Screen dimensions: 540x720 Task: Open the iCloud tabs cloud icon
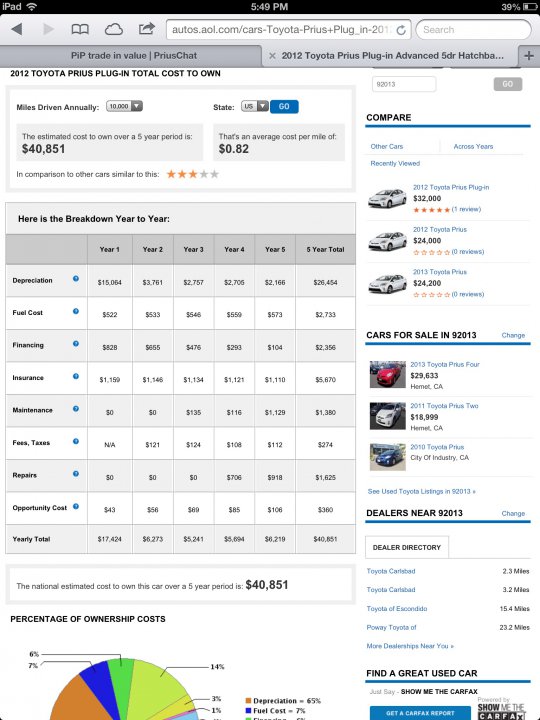click(113, 29)
